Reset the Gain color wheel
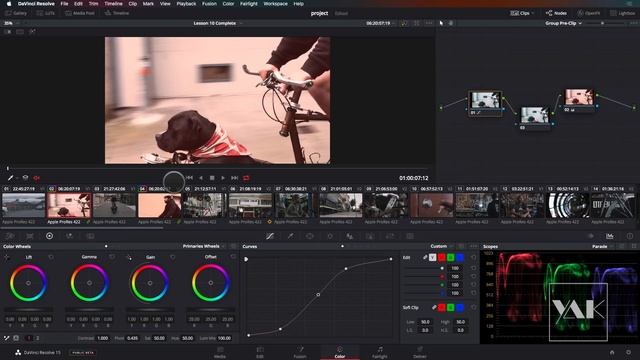The image size is (640, 360). [x=173, y=257]
